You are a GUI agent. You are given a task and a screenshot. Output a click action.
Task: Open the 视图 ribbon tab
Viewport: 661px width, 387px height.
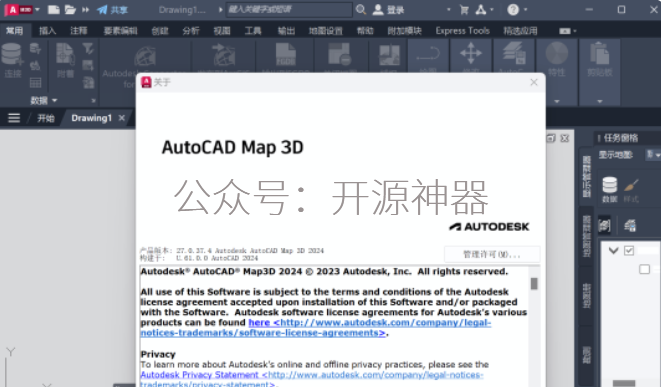[x=222, y=30]
